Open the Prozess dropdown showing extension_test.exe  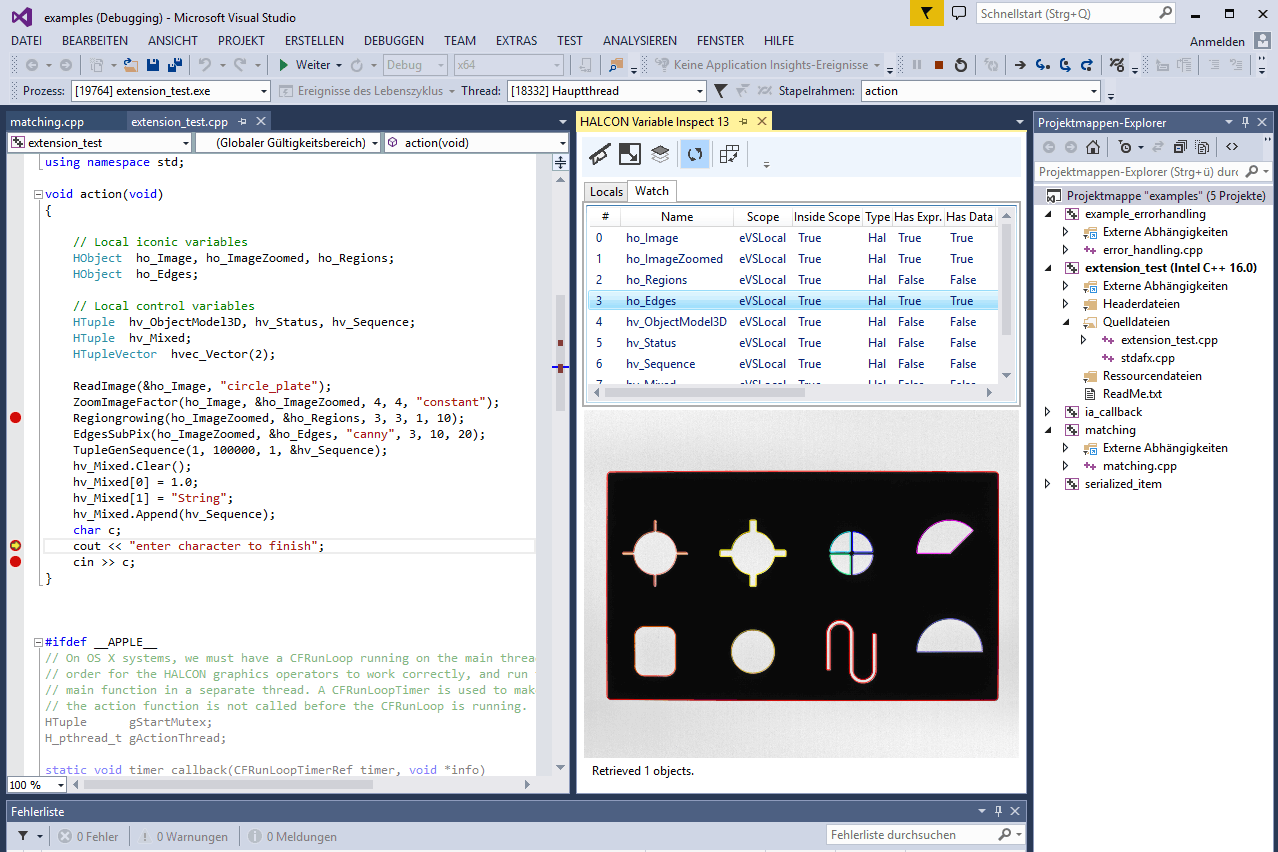point(264,91)
